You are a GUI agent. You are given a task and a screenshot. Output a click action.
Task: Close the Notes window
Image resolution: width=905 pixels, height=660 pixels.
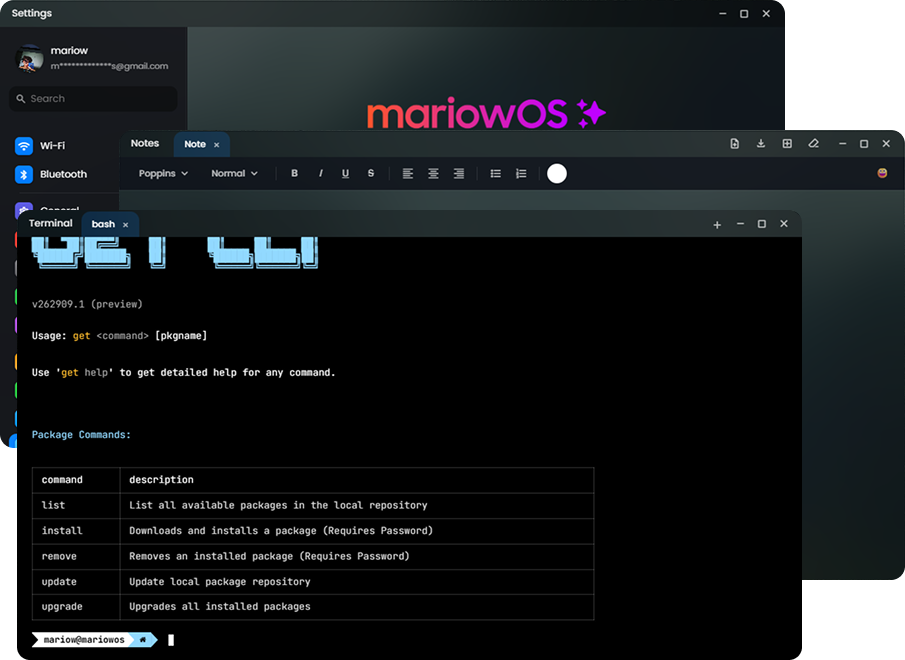[886, 144]
